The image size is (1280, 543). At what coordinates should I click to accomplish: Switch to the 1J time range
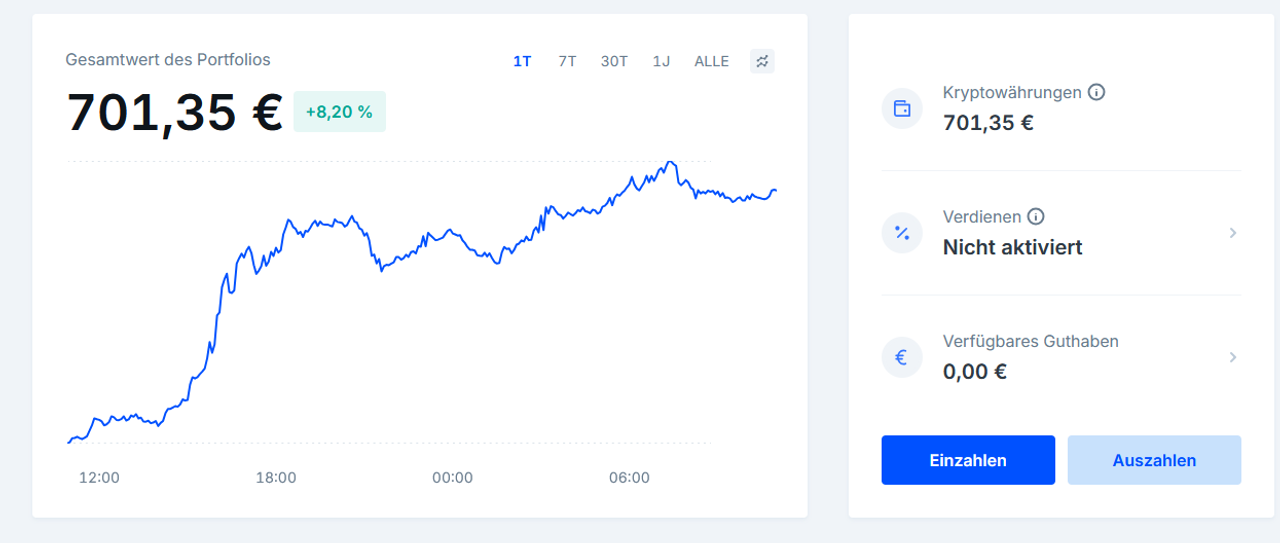coord(661,61)
